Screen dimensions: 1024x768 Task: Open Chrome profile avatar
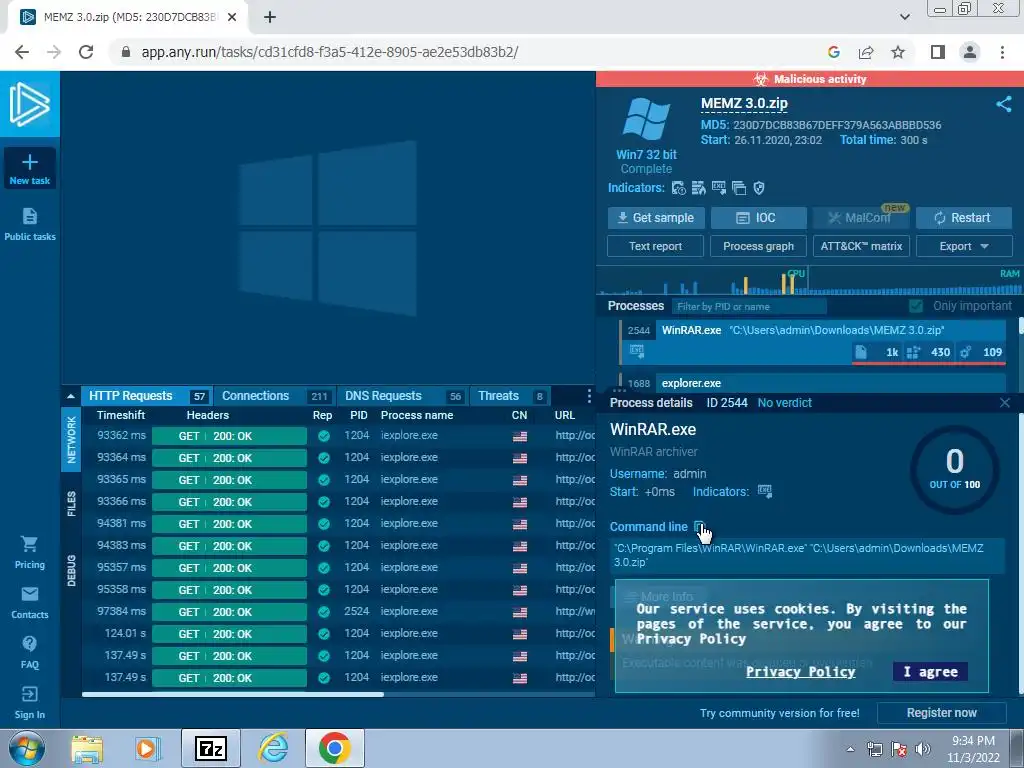point(970,52)
